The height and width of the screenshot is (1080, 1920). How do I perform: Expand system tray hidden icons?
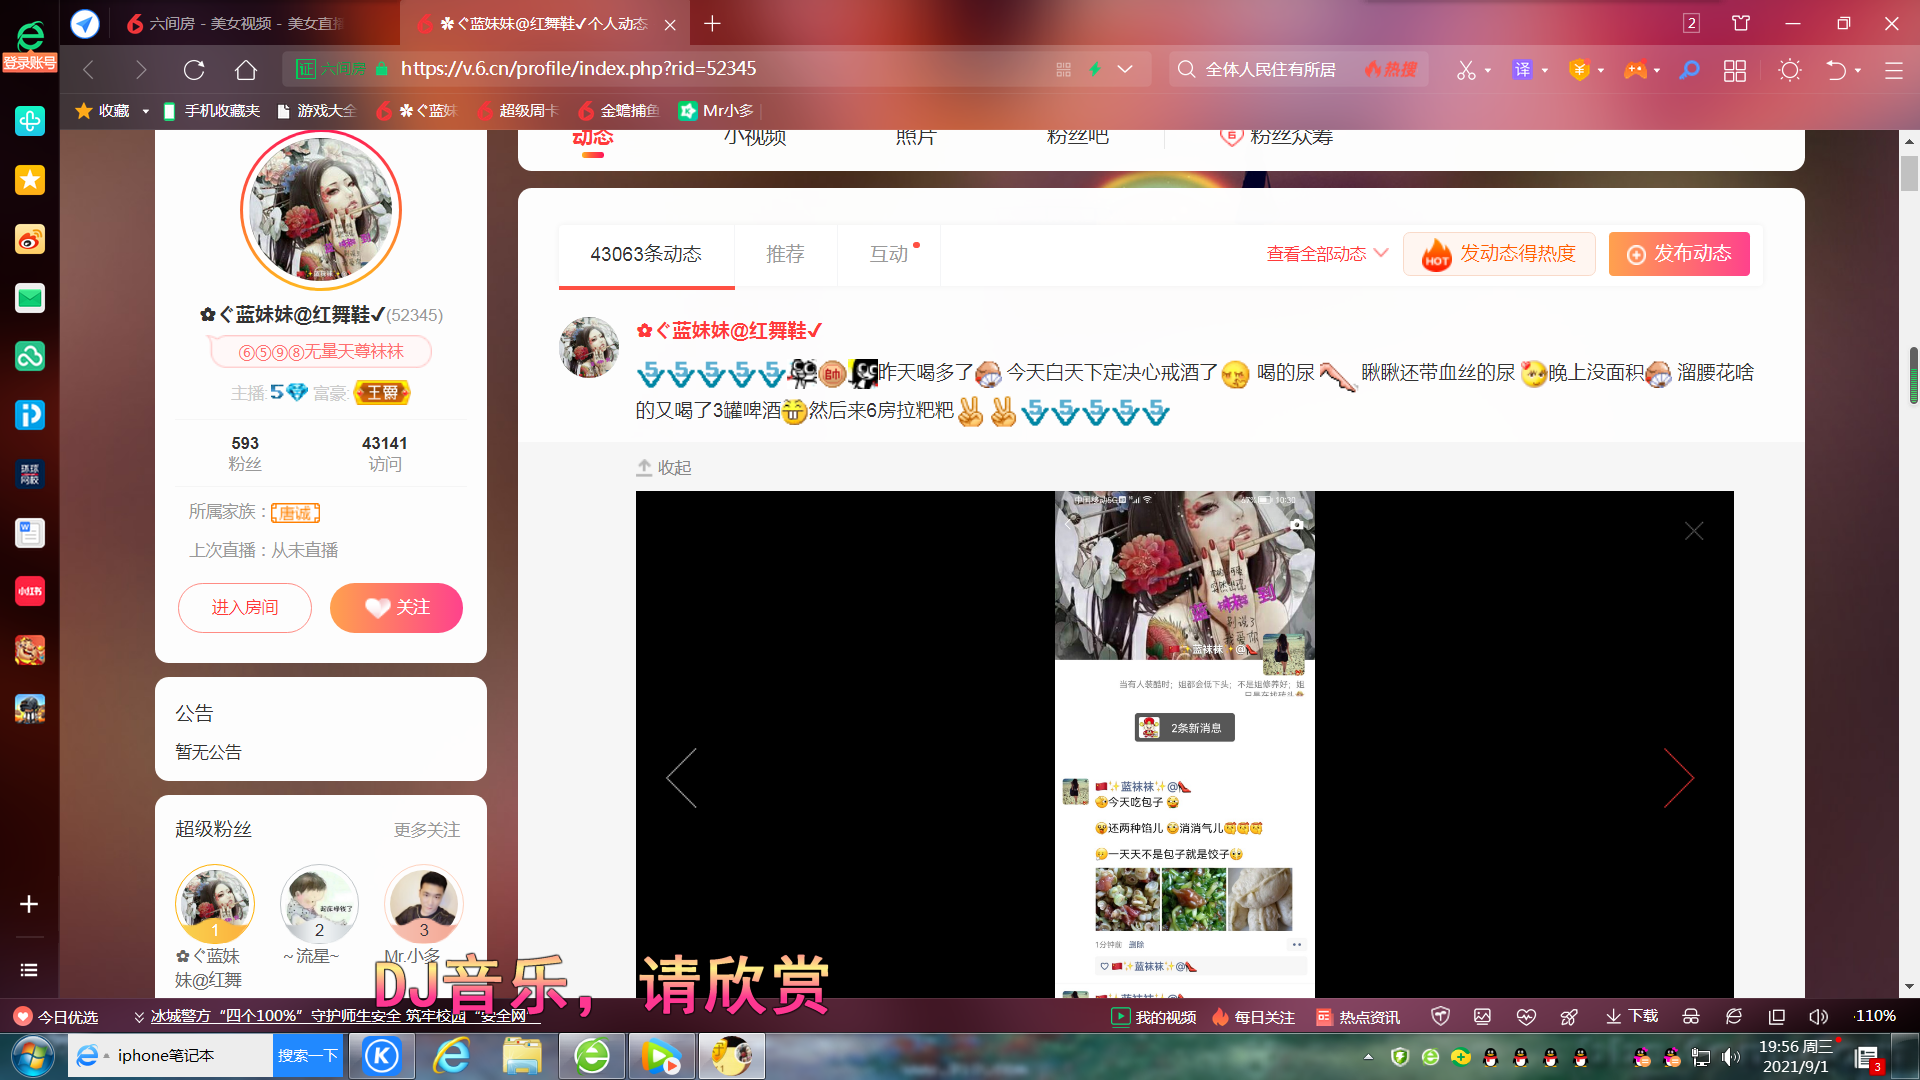tap(1368, 1056)
